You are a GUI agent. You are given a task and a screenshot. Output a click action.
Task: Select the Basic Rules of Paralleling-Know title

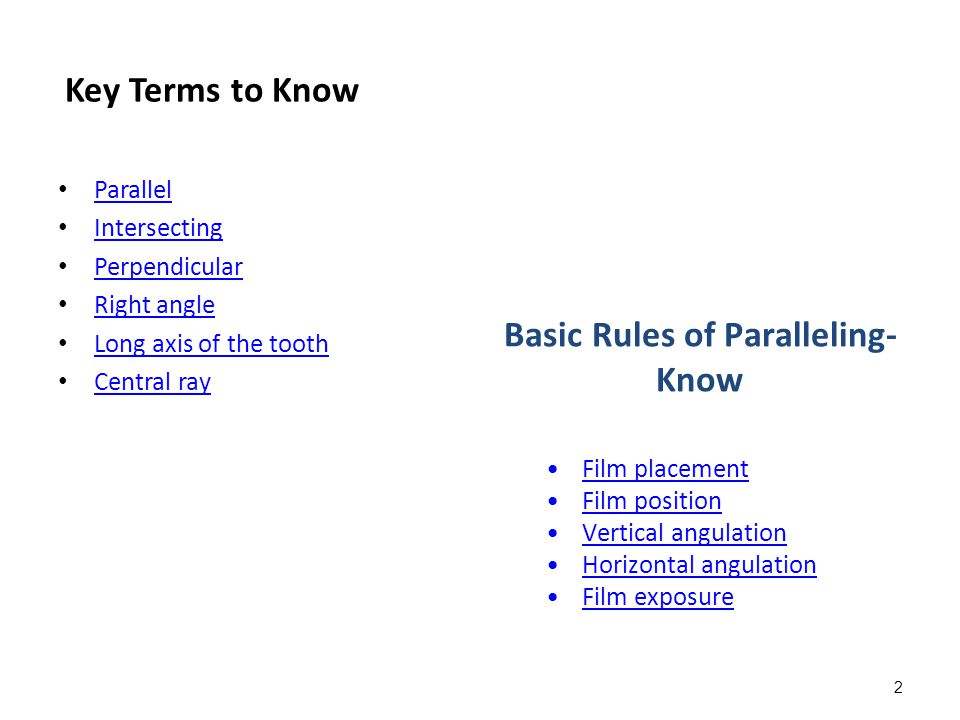click(x=700, y=358)
